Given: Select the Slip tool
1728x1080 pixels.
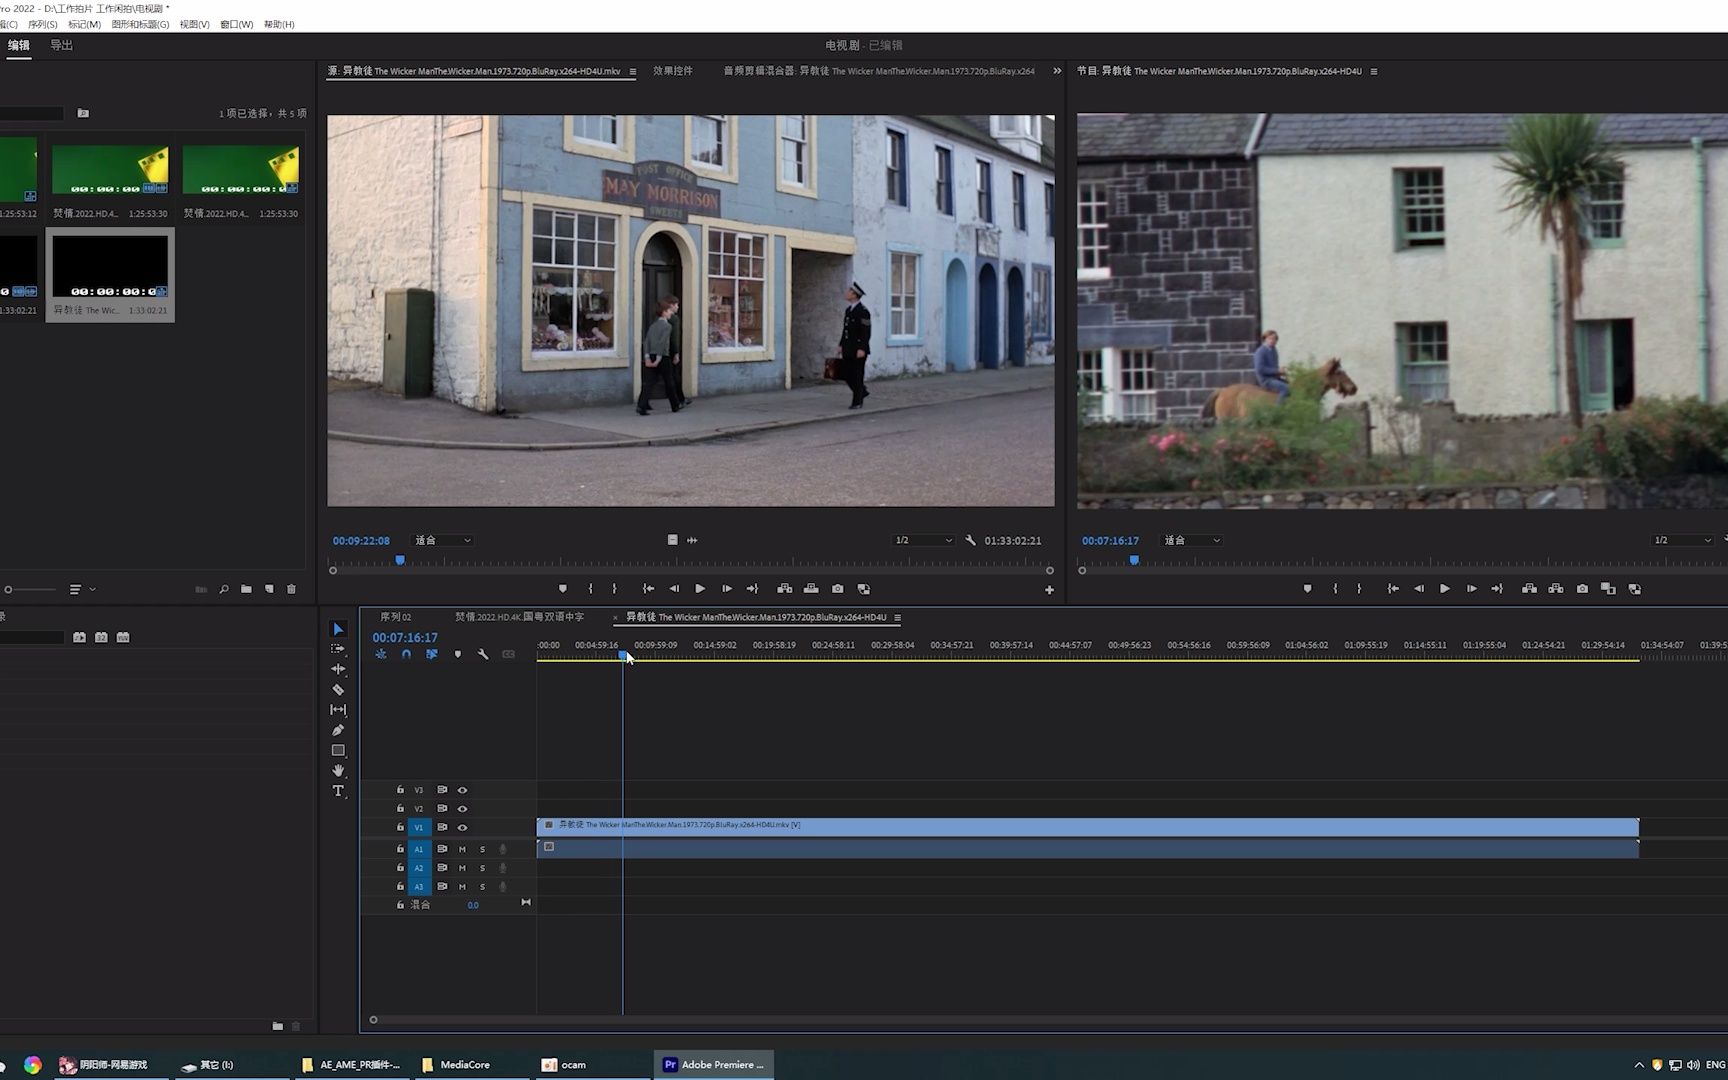Looking at the screenshot, I should [x=338, y=710].
